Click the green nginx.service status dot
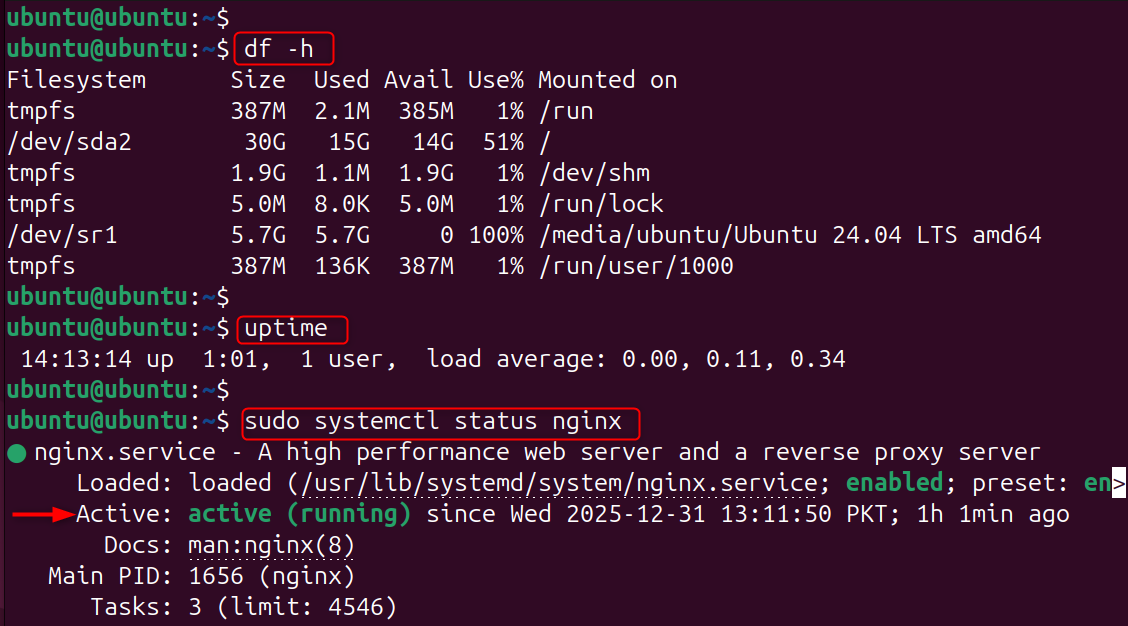This screenshot has height=626, width=1128. pos(16,453)
